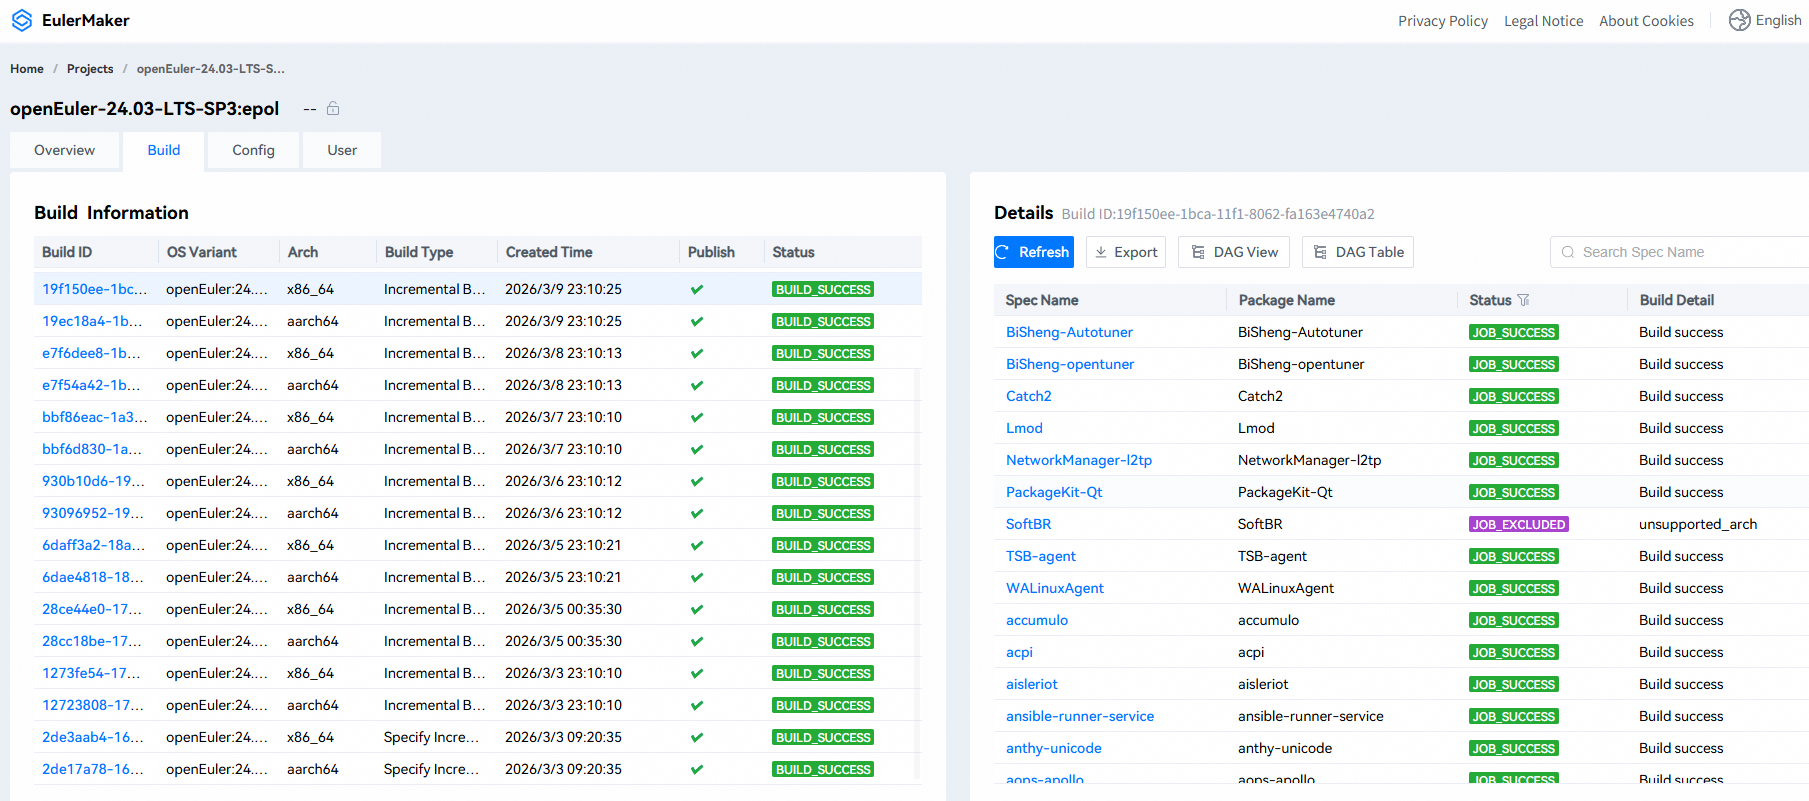This screenshot has height=801, width=1809.
Task: Click the OS Variant column header
Action: point(202,252)
